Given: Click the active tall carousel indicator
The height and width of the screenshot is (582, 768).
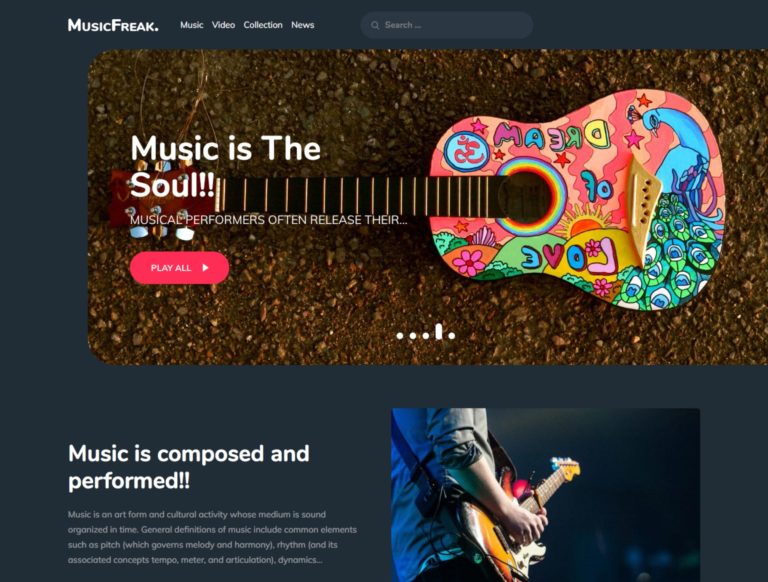Looking at the screenshot, I should pyautogui.click(x=439, y=331).
